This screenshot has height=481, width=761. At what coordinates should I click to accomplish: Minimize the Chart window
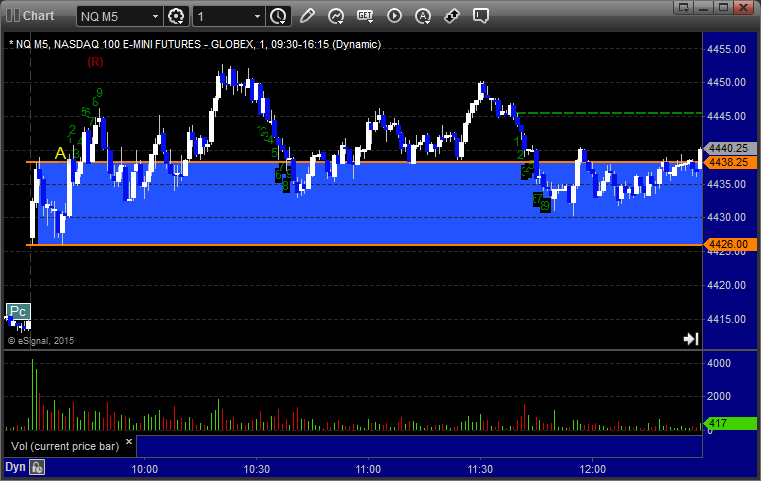(x=704, y=7)
